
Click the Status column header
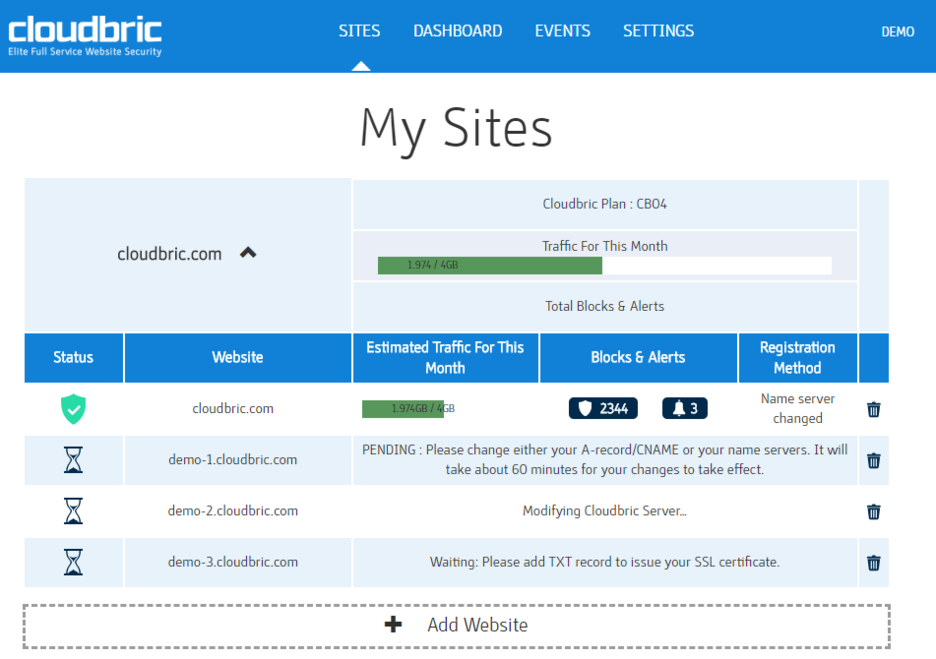[x=73, y=358]
